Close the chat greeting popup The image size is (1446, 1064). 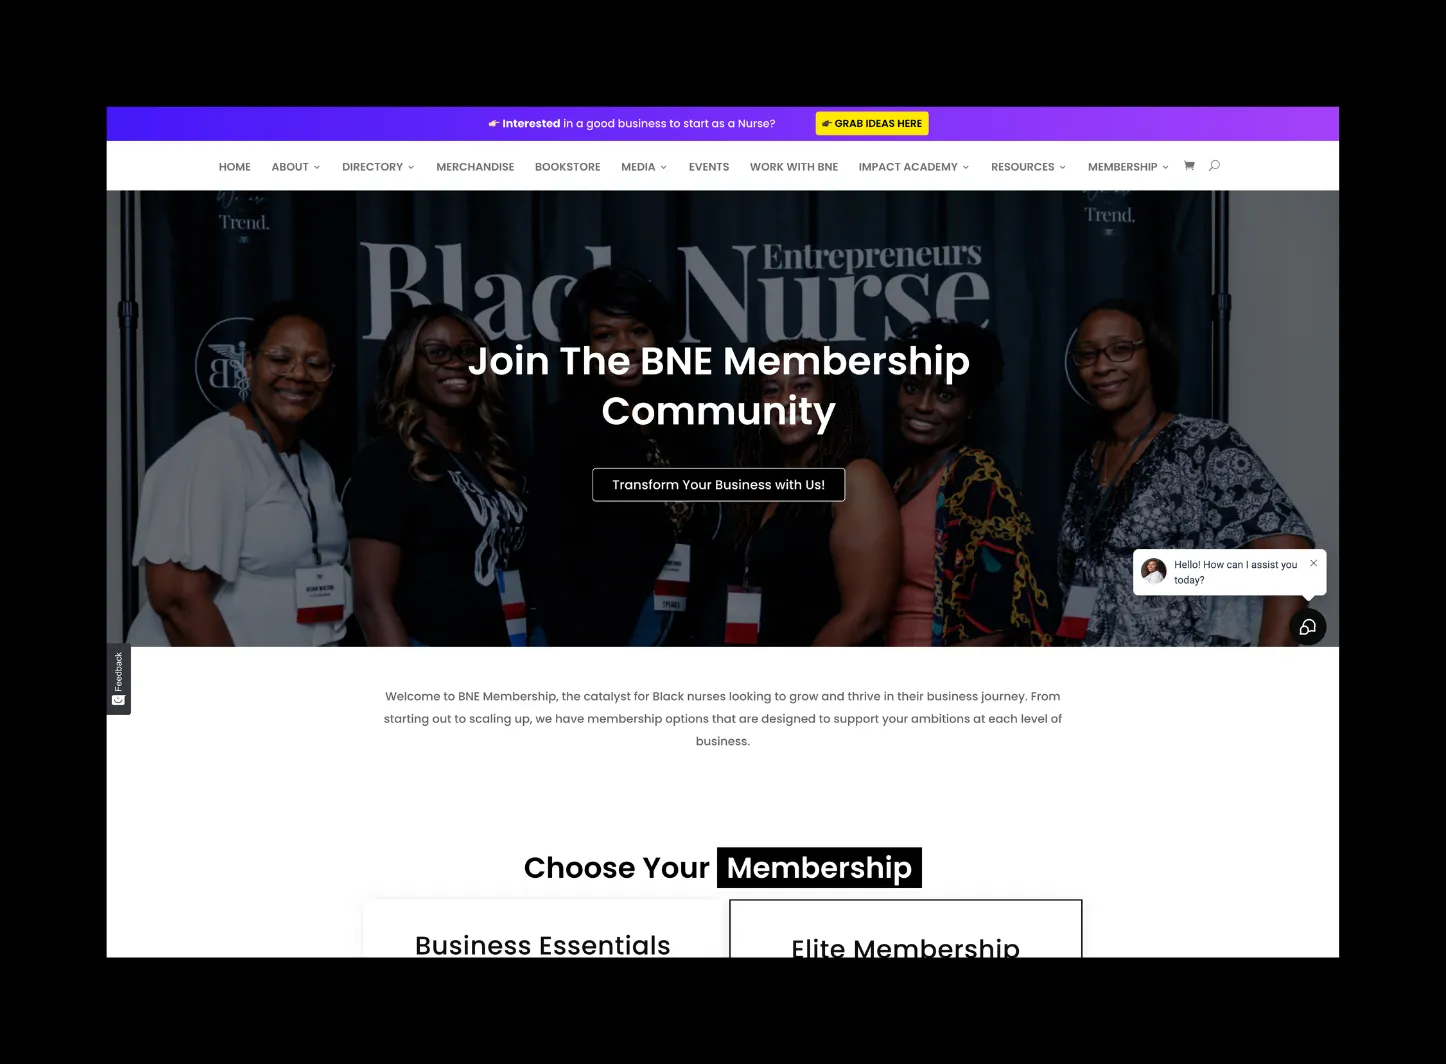1314,563
